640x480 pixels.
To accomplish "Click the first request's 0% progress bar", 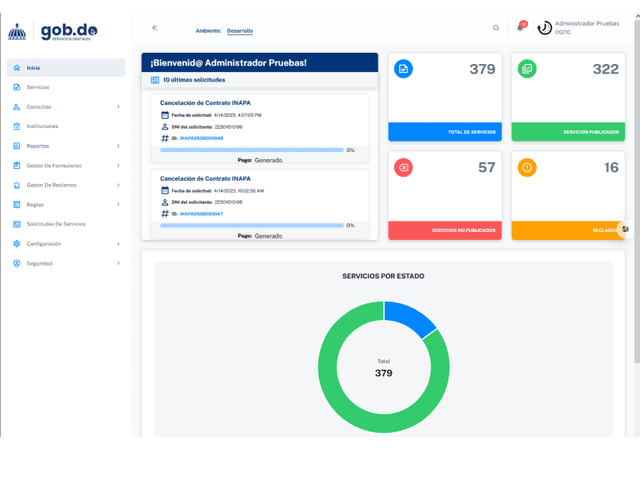I will pyautogui.click(x=251, y=150).
